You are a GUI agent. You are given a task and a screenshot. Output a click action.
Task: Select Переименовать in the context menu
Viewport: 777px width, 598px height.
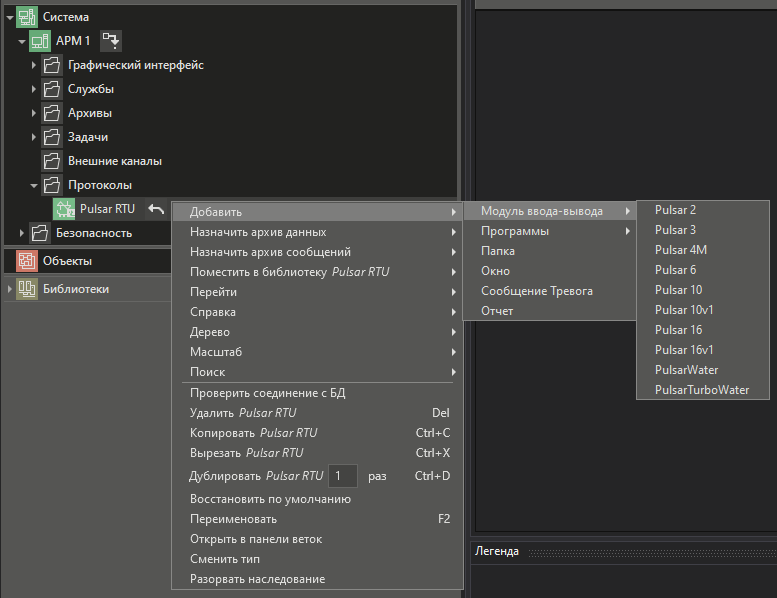click(233, 519)
